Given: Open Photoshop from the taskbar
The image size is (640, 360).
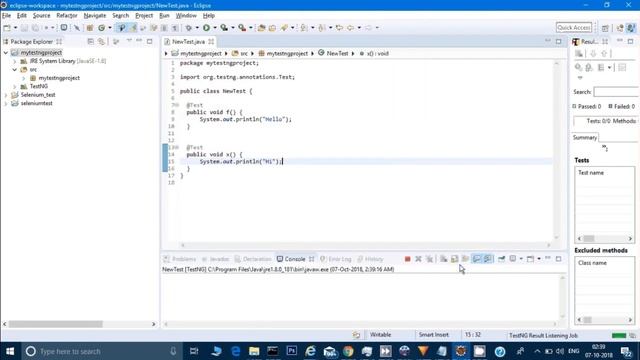Looking at the screenshot, I should pyautogui.click(x=291, y=351).
